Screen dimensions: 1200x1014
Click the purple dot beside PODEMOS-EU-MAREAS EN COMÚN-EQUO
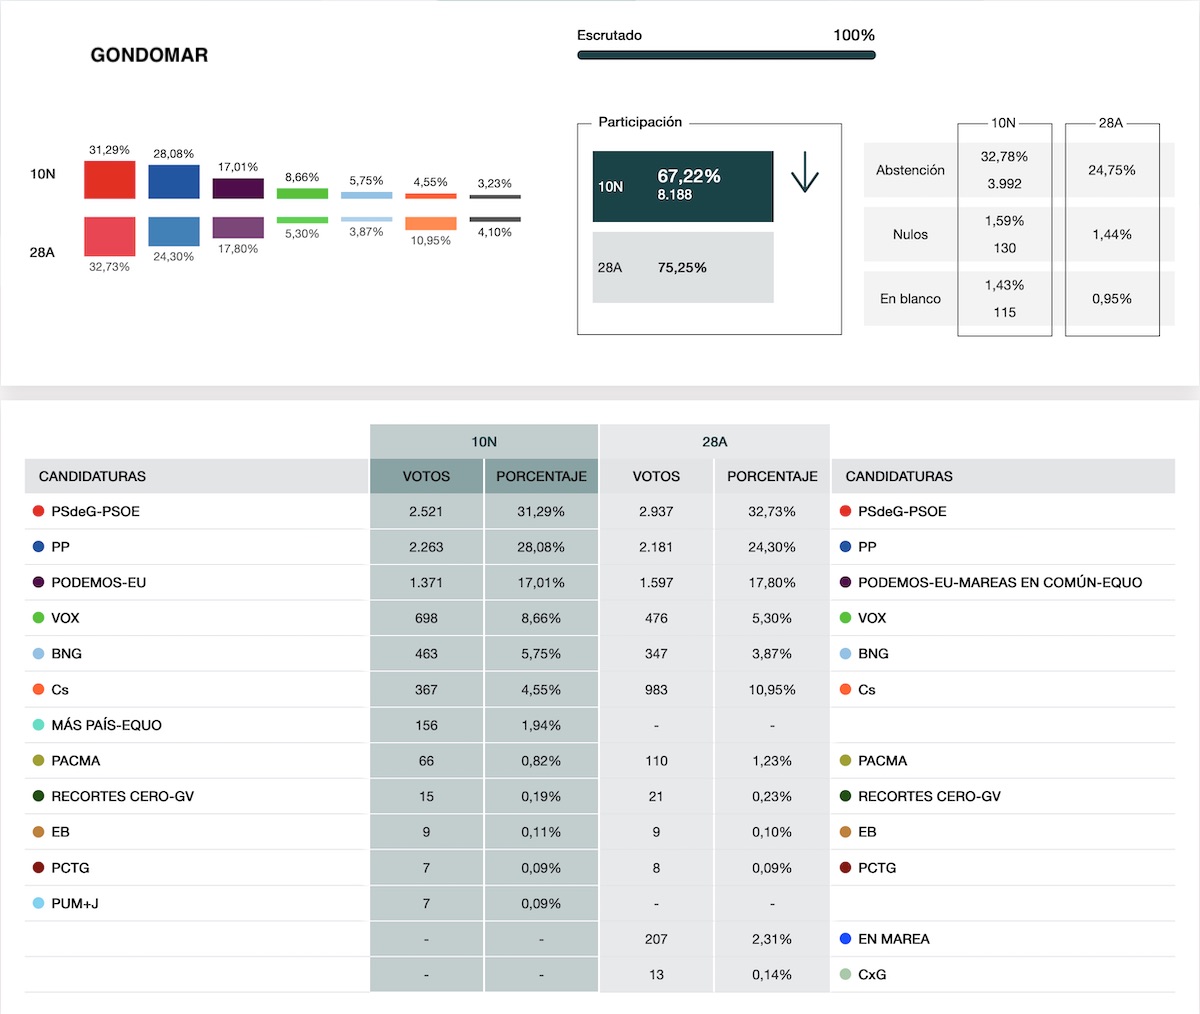pos(846,582)
